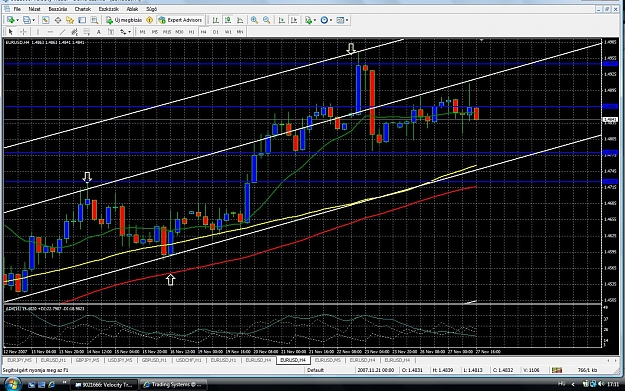Open the Profiles dropdown
Viewport: 625px width, 391px height.
point(29,20)
